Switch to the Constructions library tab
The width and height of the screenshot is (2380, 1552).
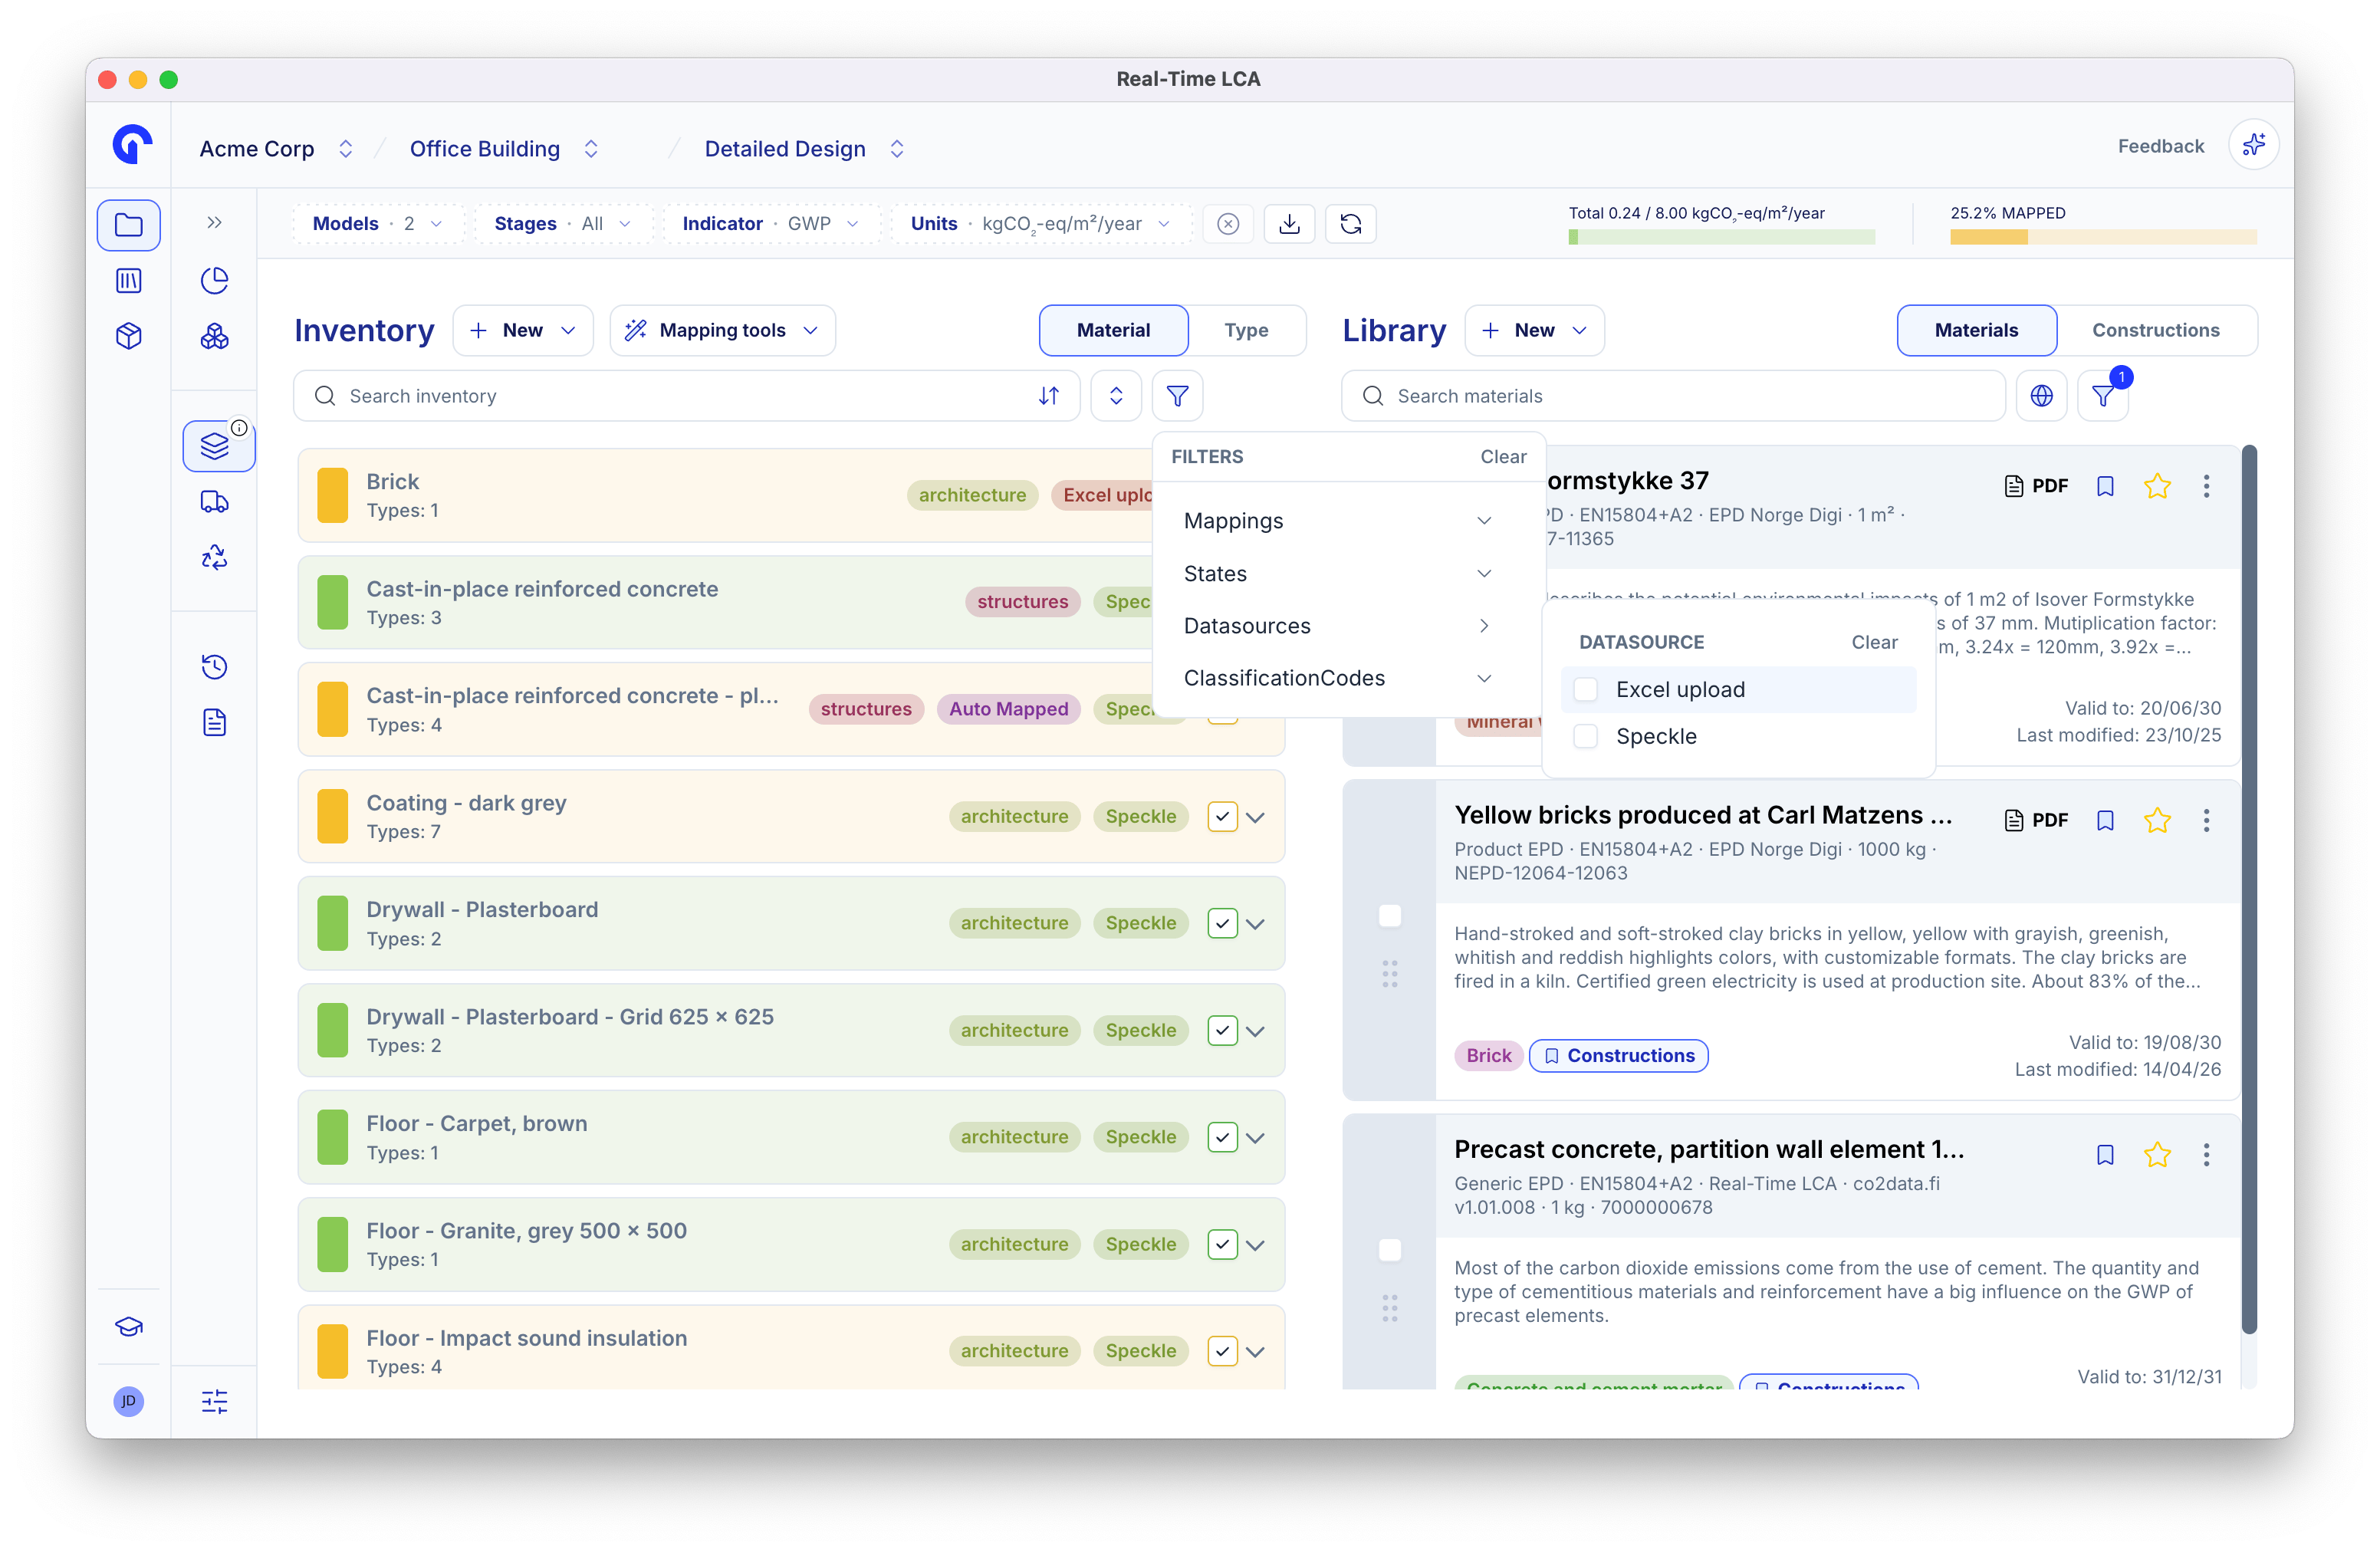2155,330
